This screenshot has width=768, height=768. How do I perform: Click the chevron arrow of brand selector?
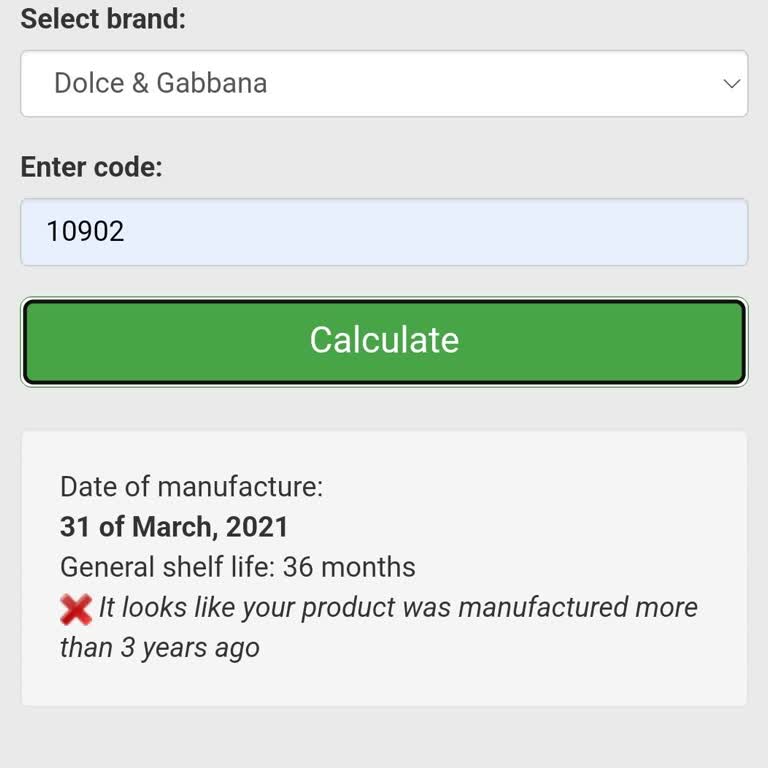732,83
